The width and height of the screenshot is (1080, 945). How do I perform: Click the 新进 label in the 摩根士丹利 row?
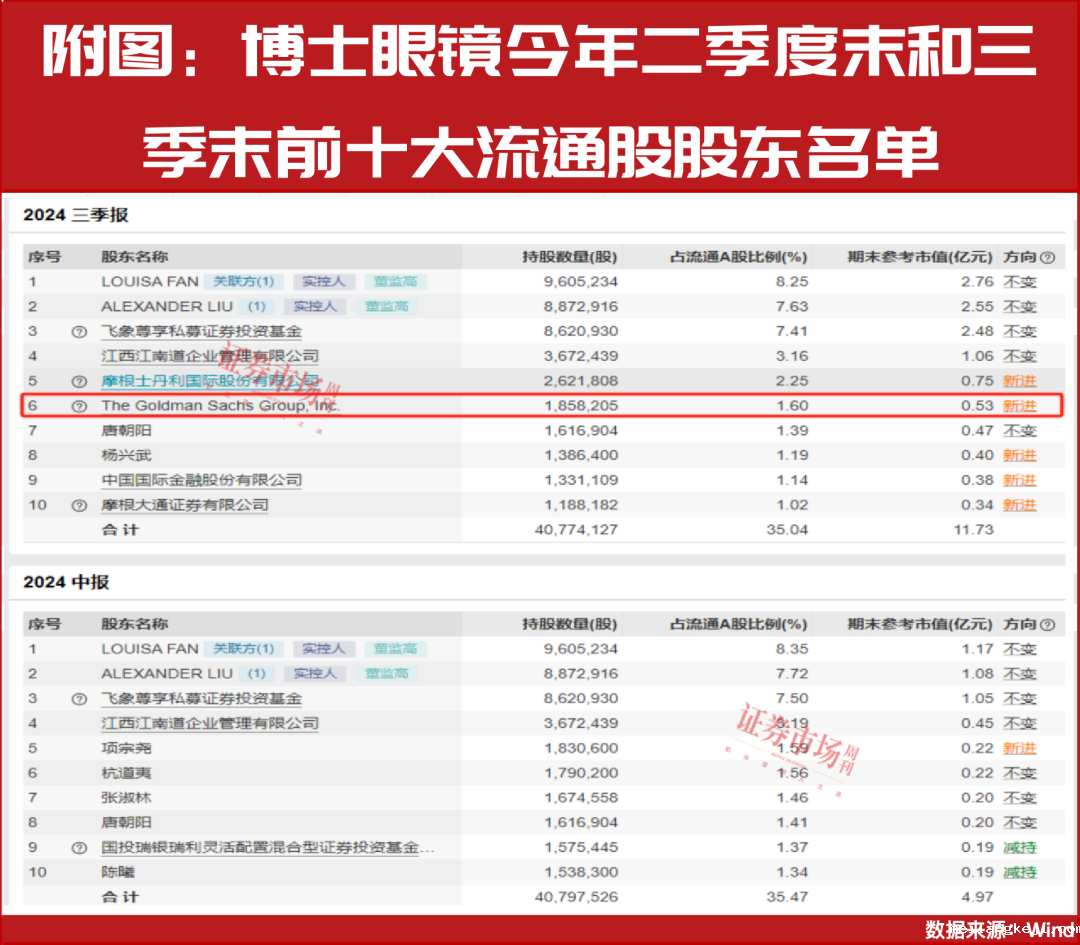(x=1019, y=381)
